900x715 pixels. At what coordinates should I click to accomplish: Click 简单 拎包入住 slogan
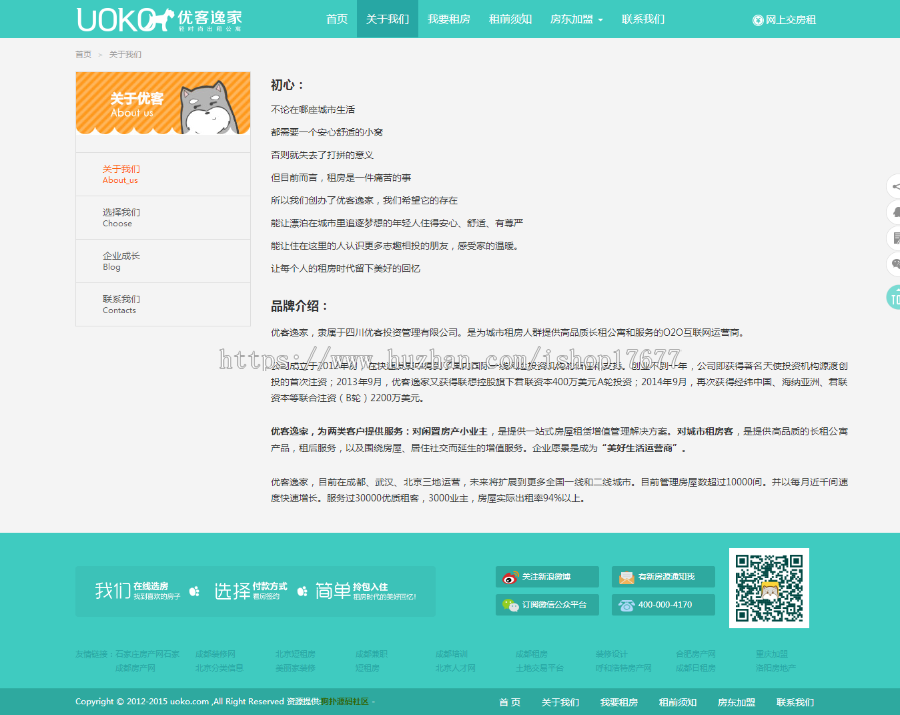coord(365,591)
